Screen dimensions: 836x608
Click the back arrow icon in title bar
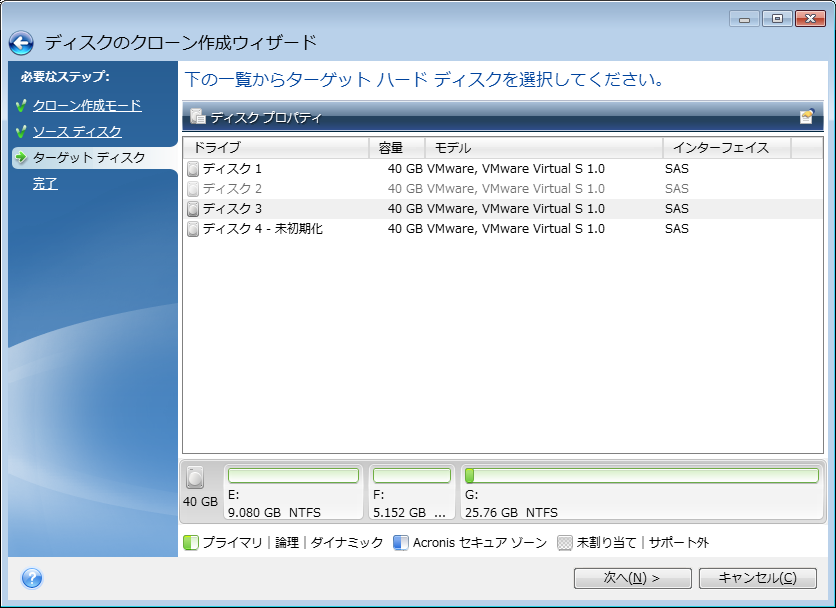point(22,43)
